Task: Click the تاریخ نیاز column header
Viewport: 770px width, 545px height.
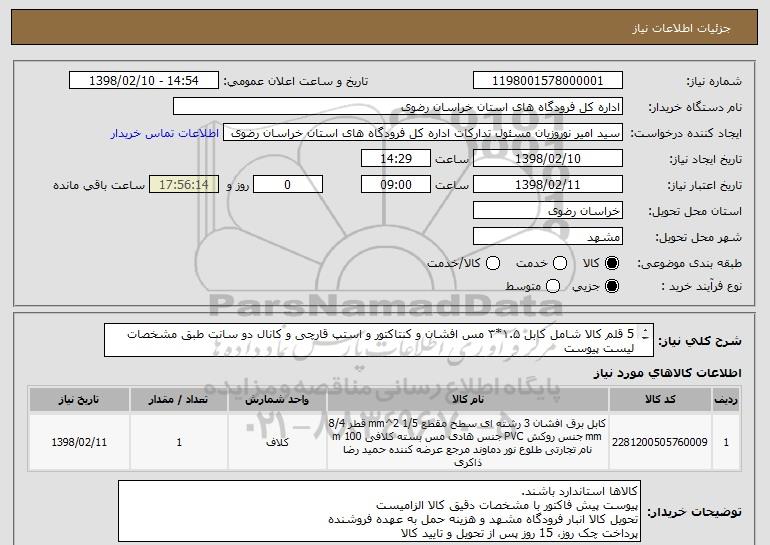Action: (x=79, y=400)
